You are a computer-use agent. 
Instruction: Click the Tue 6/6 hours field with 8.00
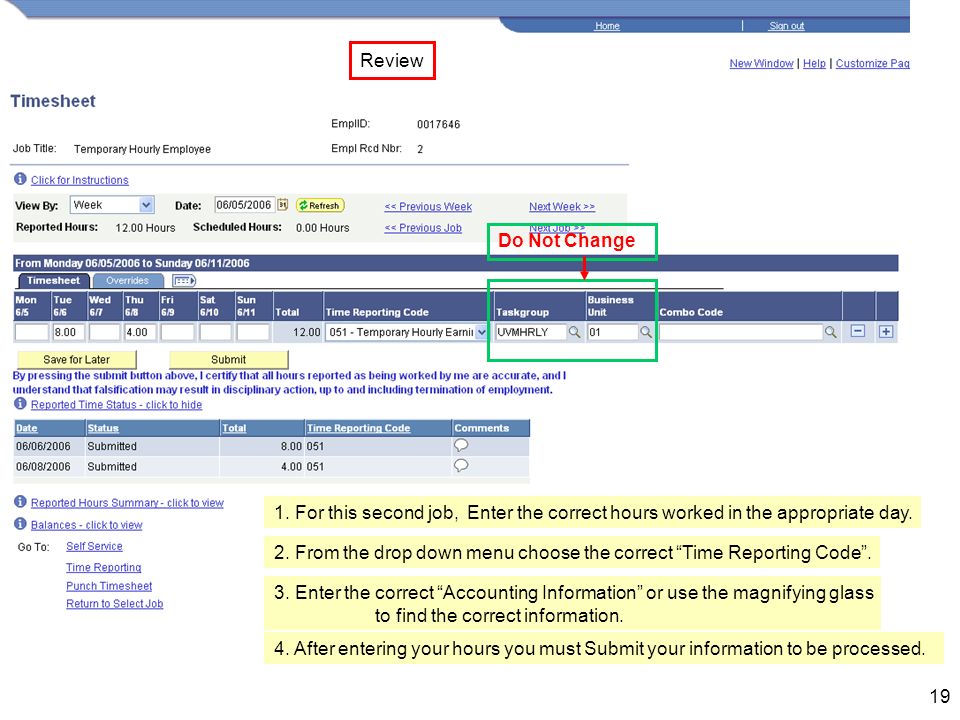click(69, 332)
